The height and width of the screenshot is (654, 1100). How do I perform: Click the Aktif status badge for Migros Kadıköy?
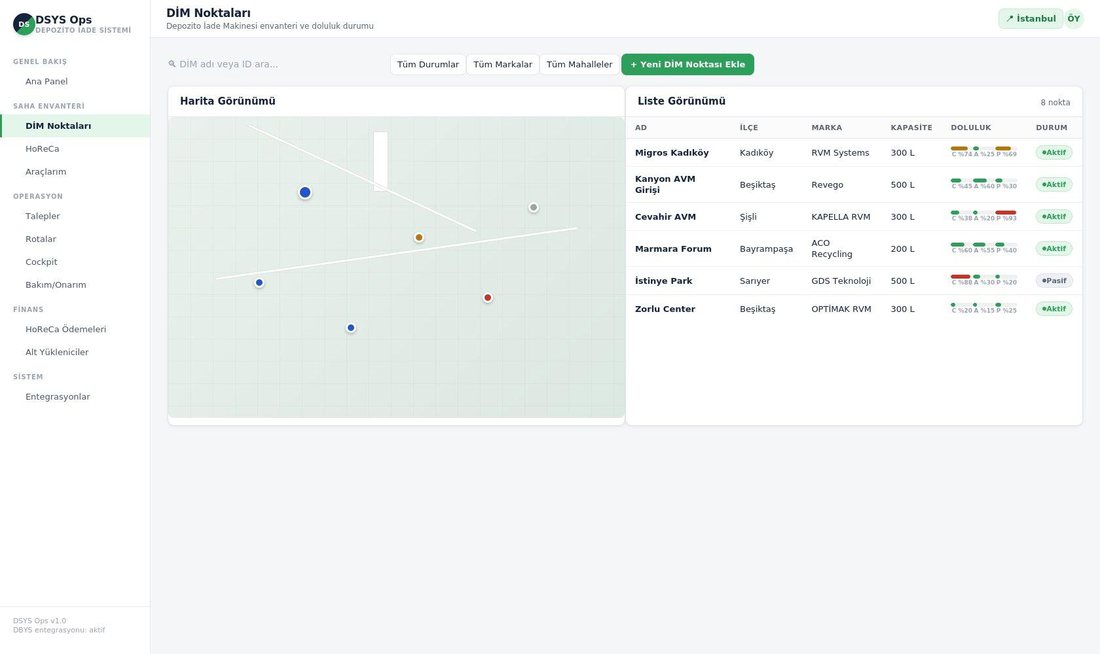pyautogui.click(x=1054, y=152)
